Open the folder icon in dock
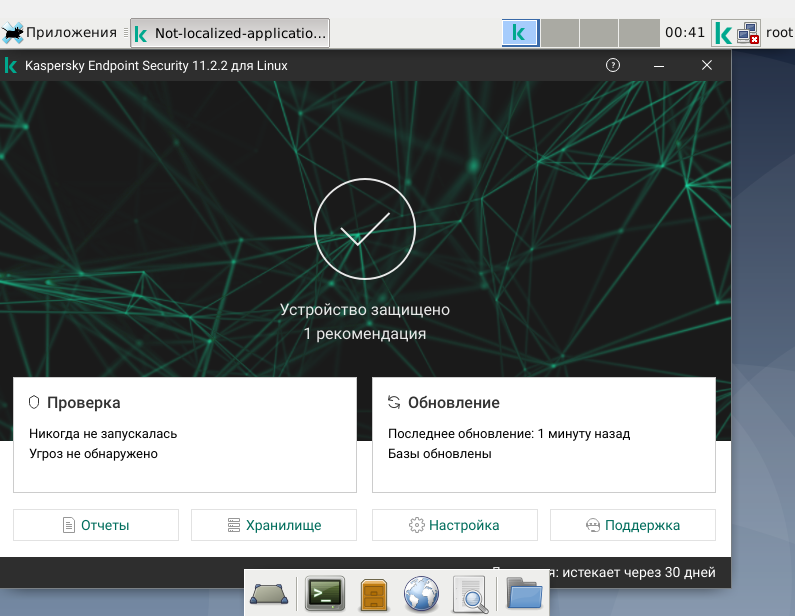 point(524,593)
